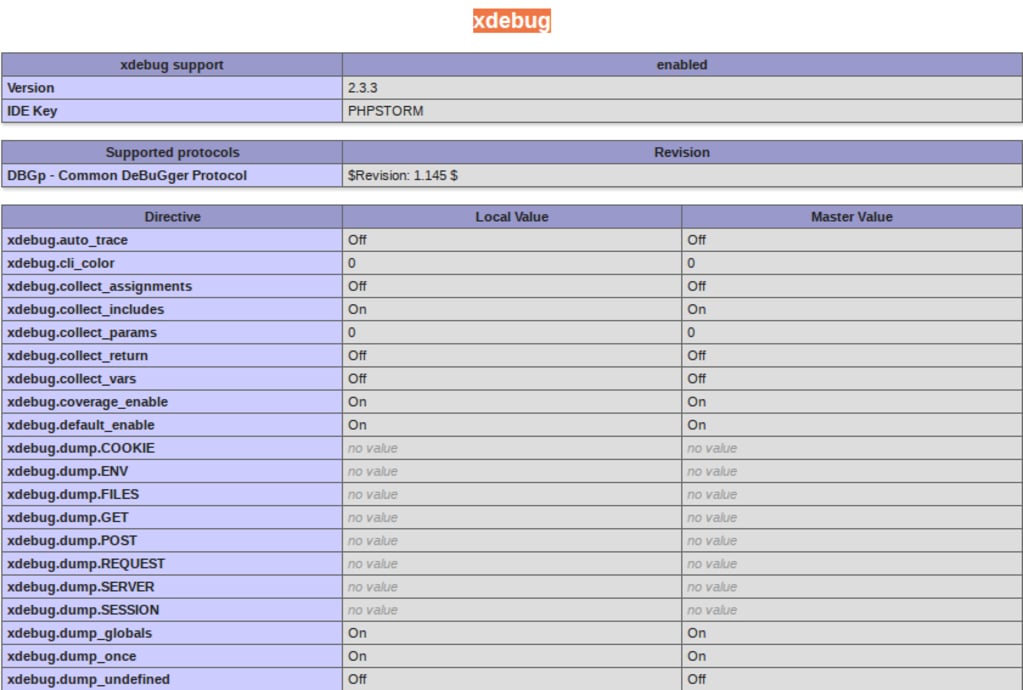Select the "IDE Key" row label
Screen dimensions: 1023x690
[x=172, y=111]
